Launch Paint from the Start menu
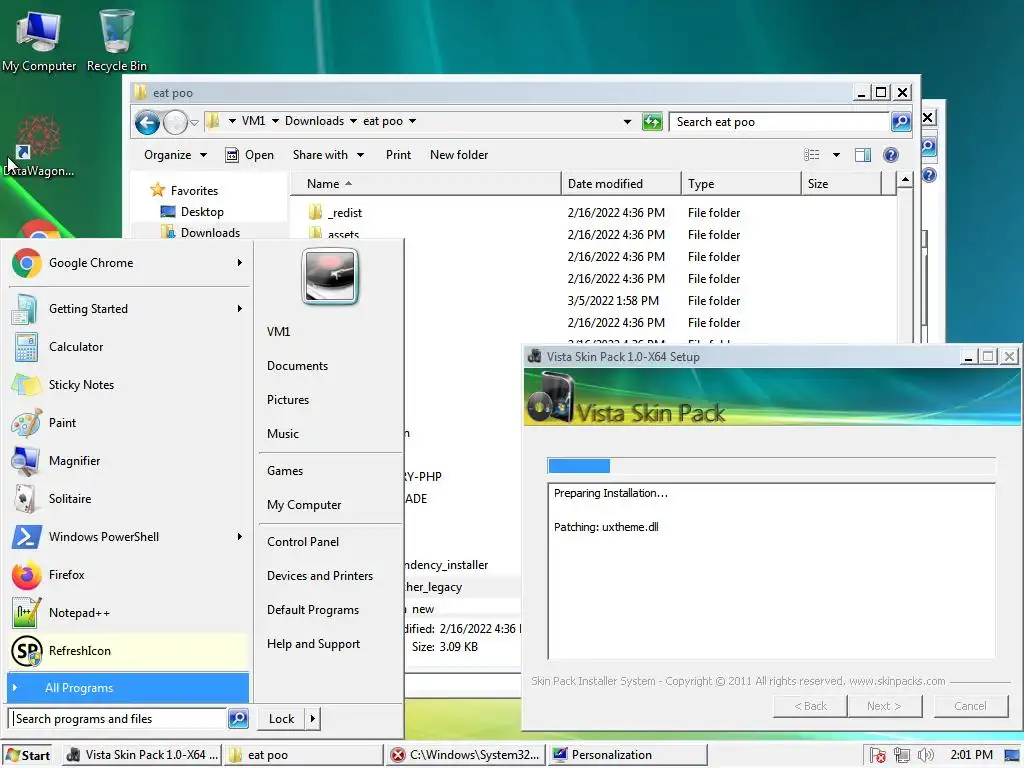1024x768 pixels. [x=127, y=423]
